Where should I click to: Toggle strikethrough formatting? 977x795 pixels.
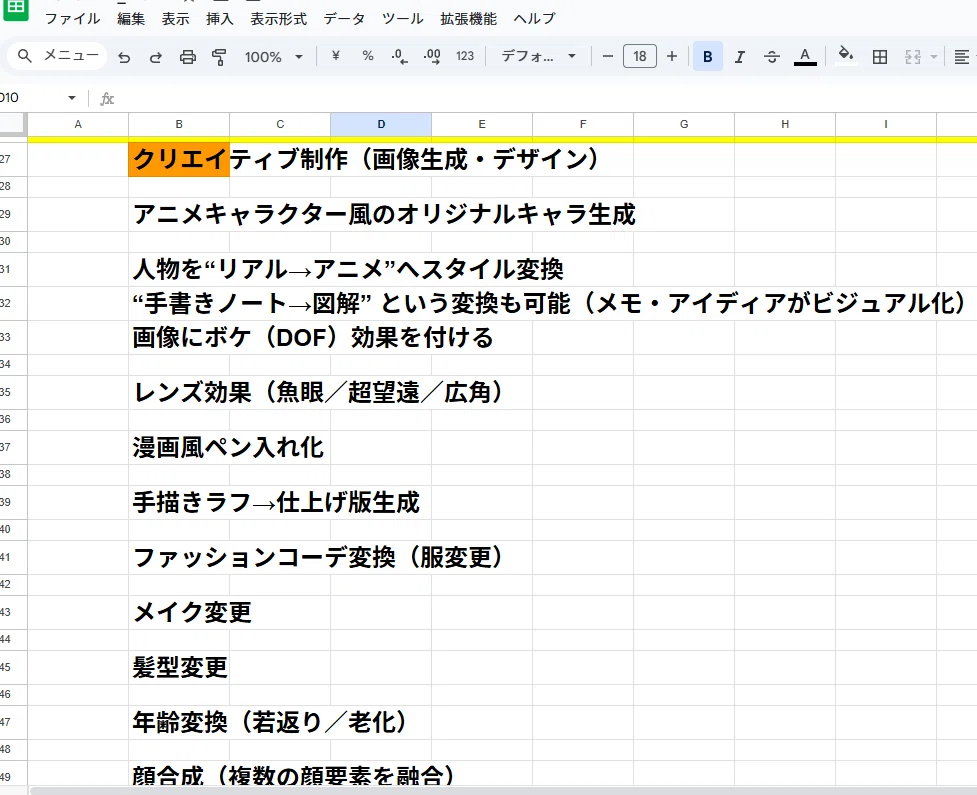click(x=771, y=57)
